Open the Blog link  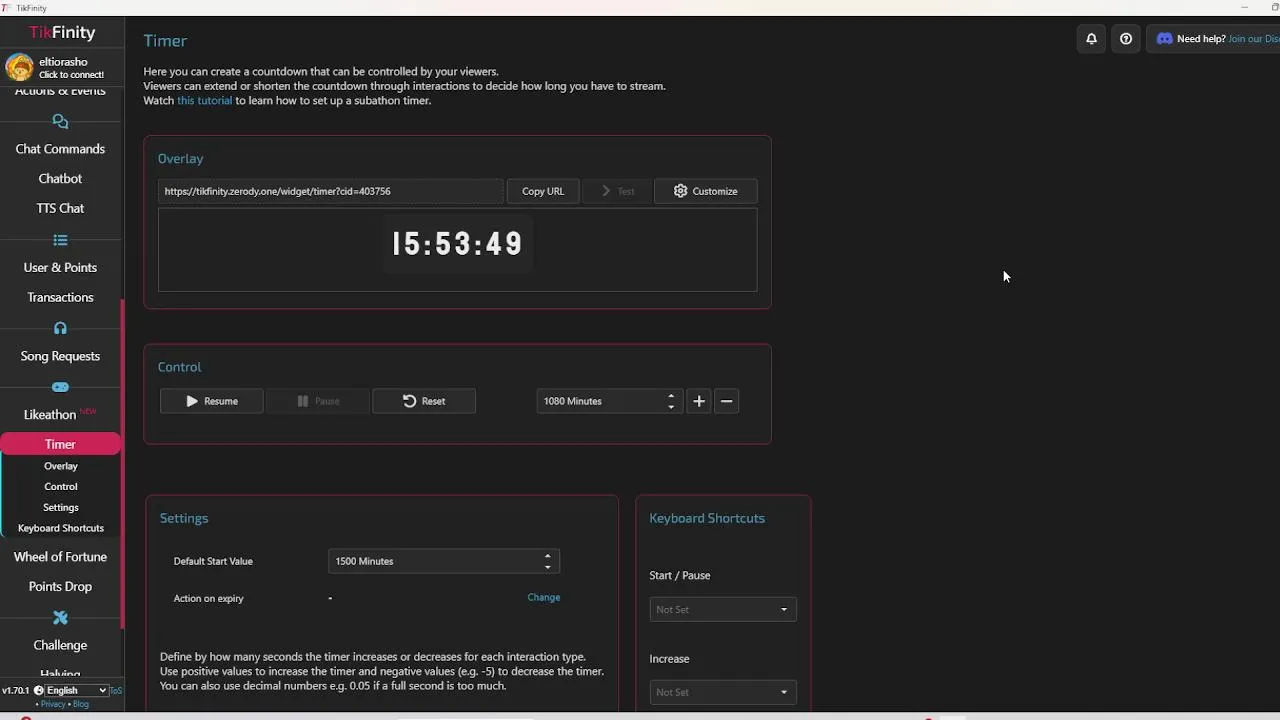pos(81,704)
